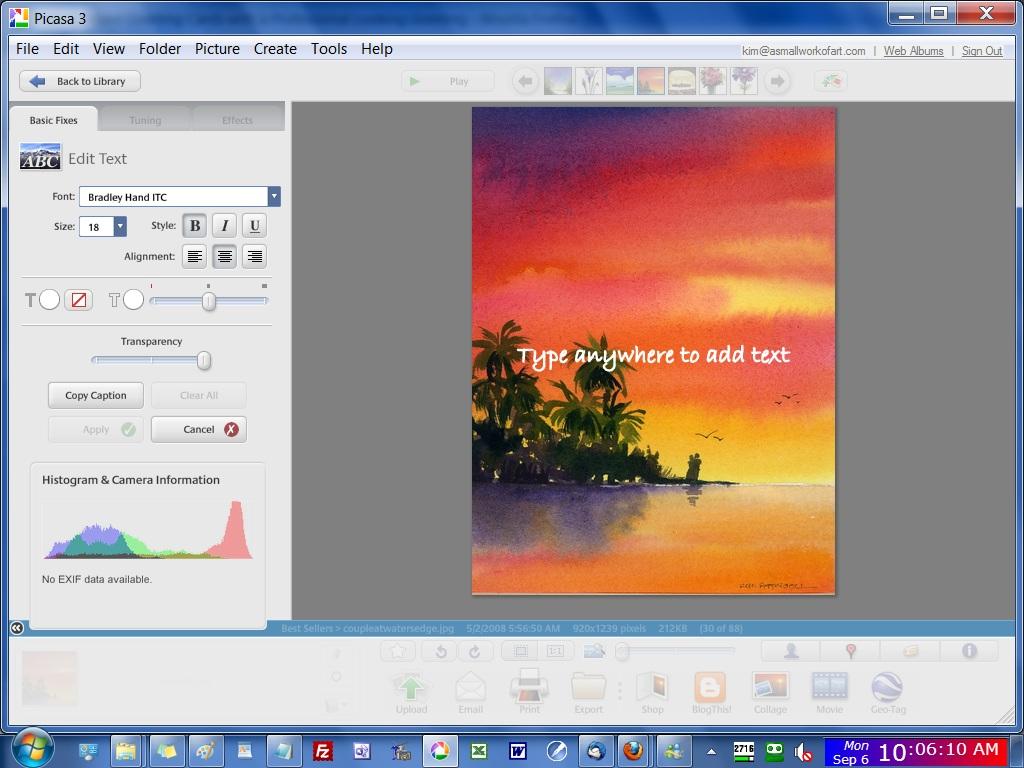Viewport: 1024px width, 768px height.
Task: Click the ABC Edit Text icon
Action: [40, 157]
